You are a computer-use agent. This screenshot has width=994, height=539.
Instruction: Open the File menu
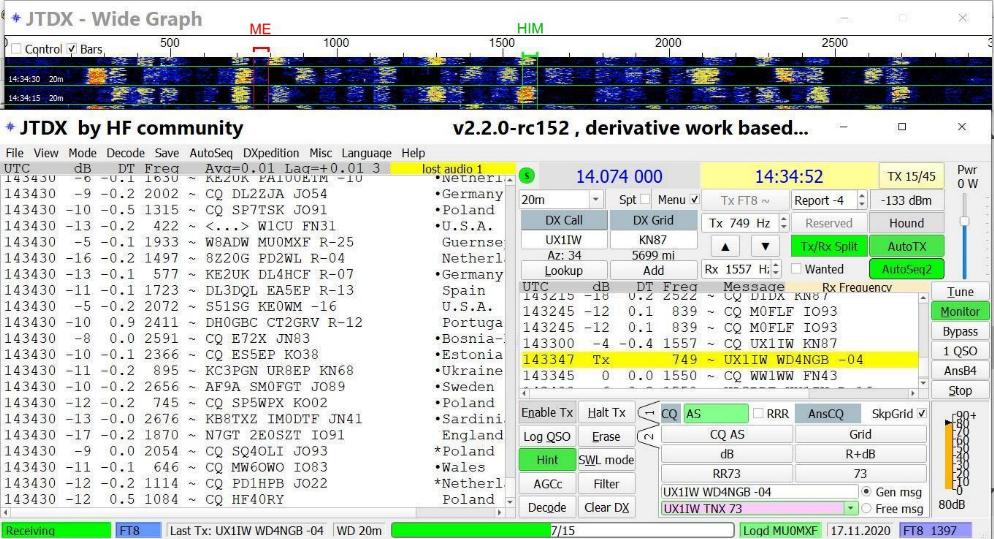point(15,153)
